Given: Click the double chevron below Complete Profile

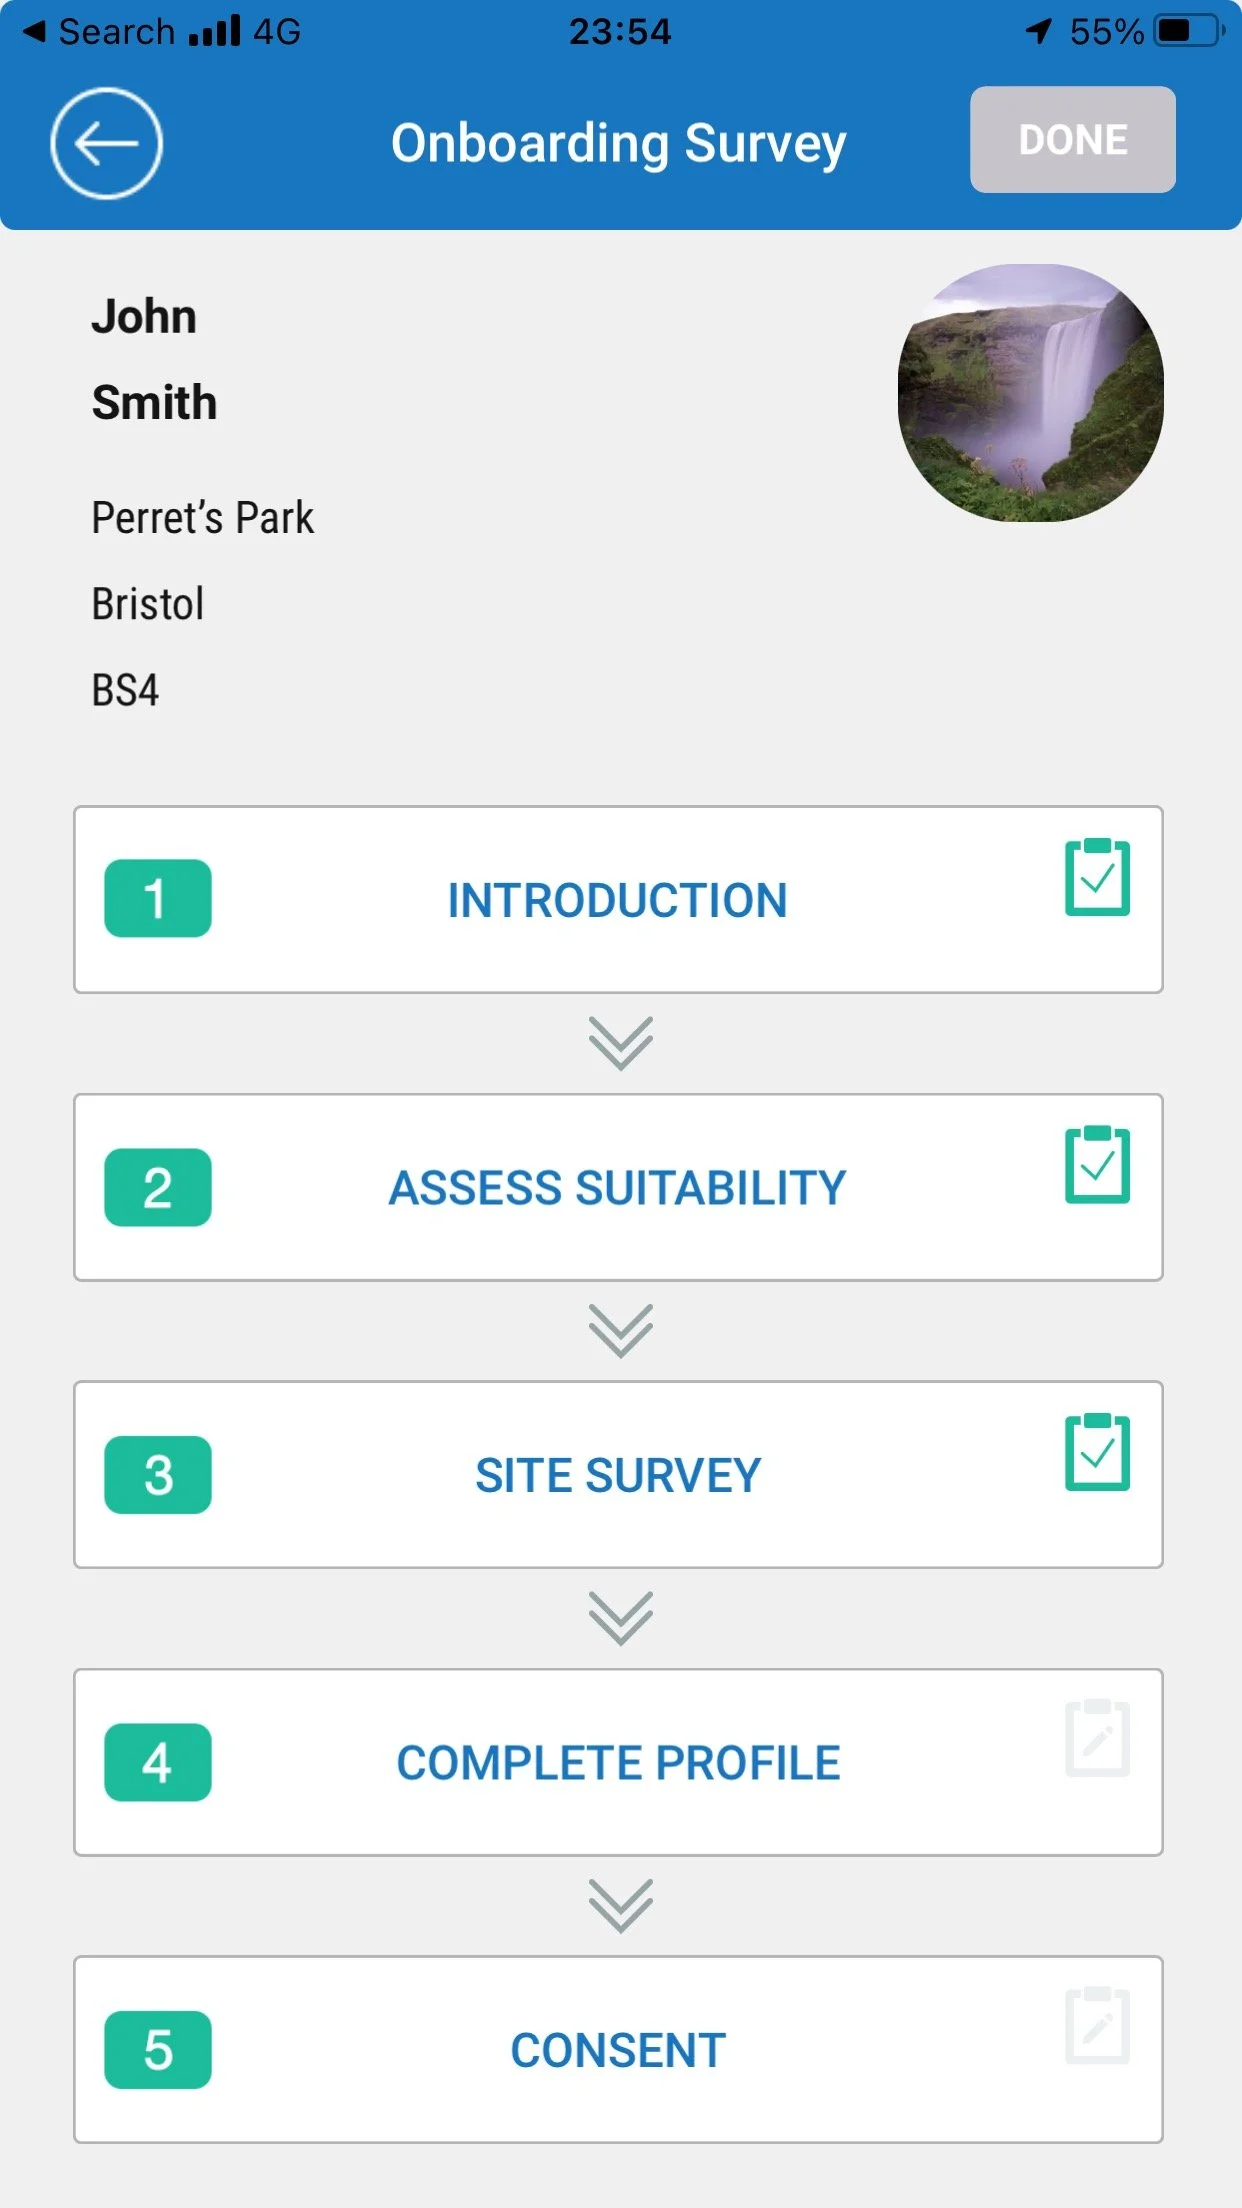Looking at the screenshot, I should pos(620,1906).
